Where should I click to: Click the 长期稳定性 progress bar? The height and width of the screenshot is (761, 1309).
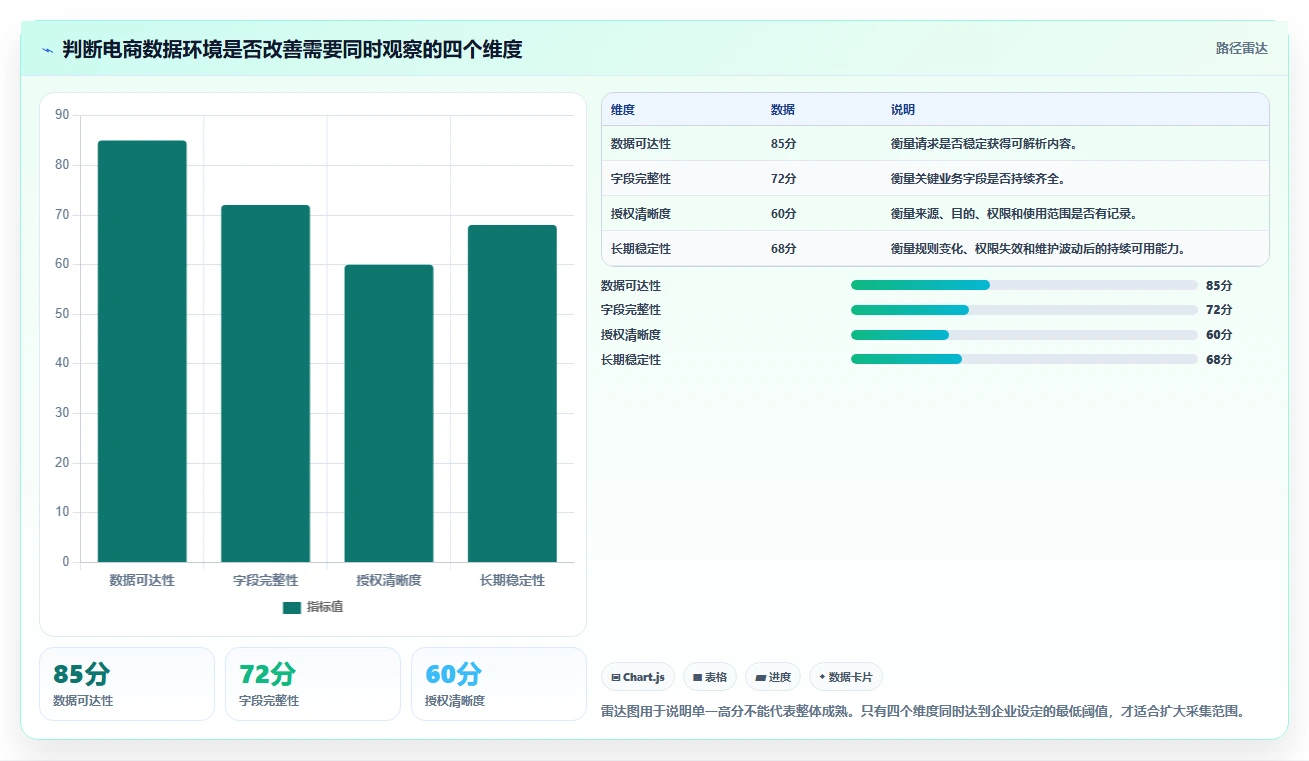(x=1024, y=359)
